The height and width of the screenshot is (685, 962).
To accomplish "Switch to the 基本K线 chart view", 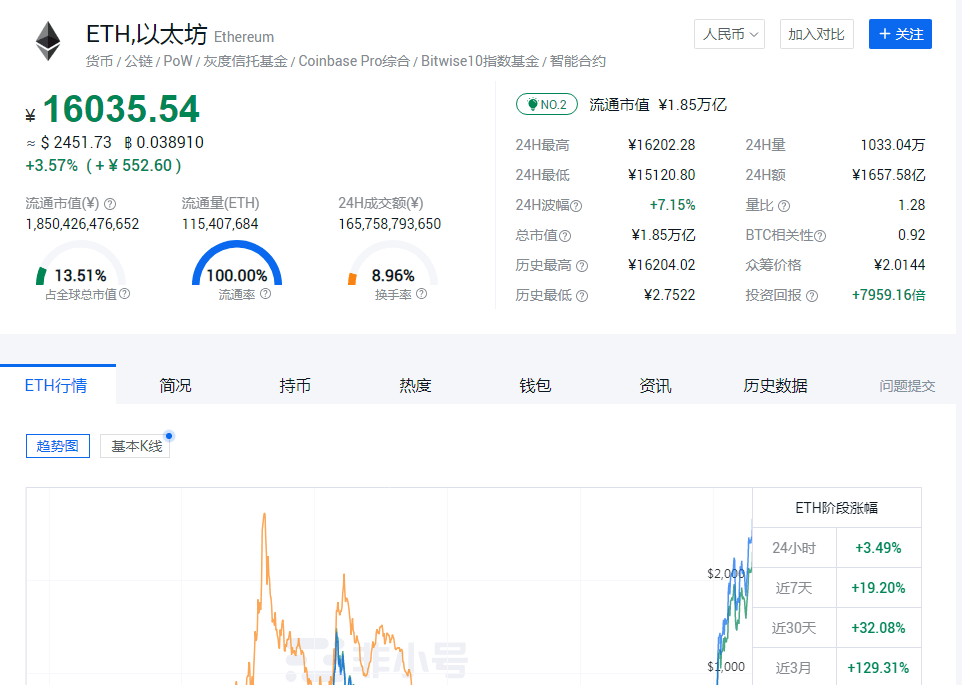I will pos(134,445).
